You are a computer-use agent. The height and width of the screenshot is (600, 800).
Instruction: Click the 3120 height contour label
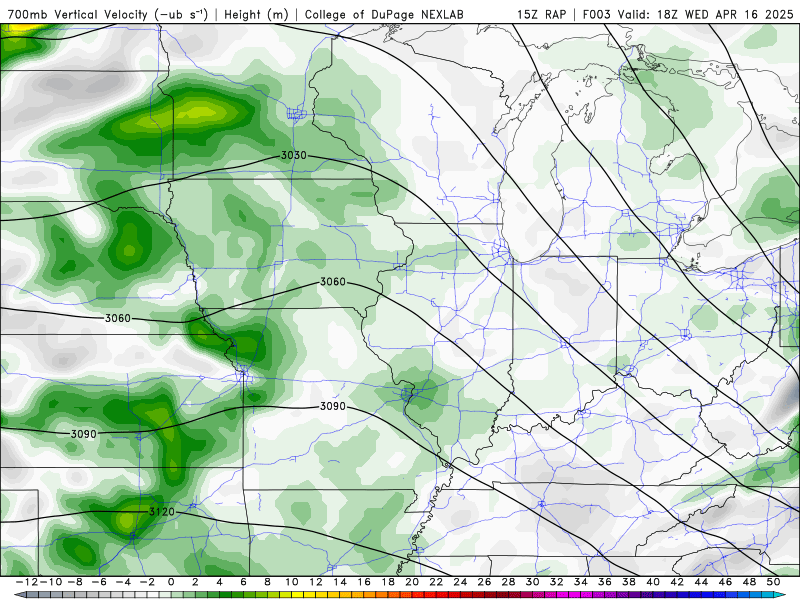pyautogui.click(x=162, y=511)
